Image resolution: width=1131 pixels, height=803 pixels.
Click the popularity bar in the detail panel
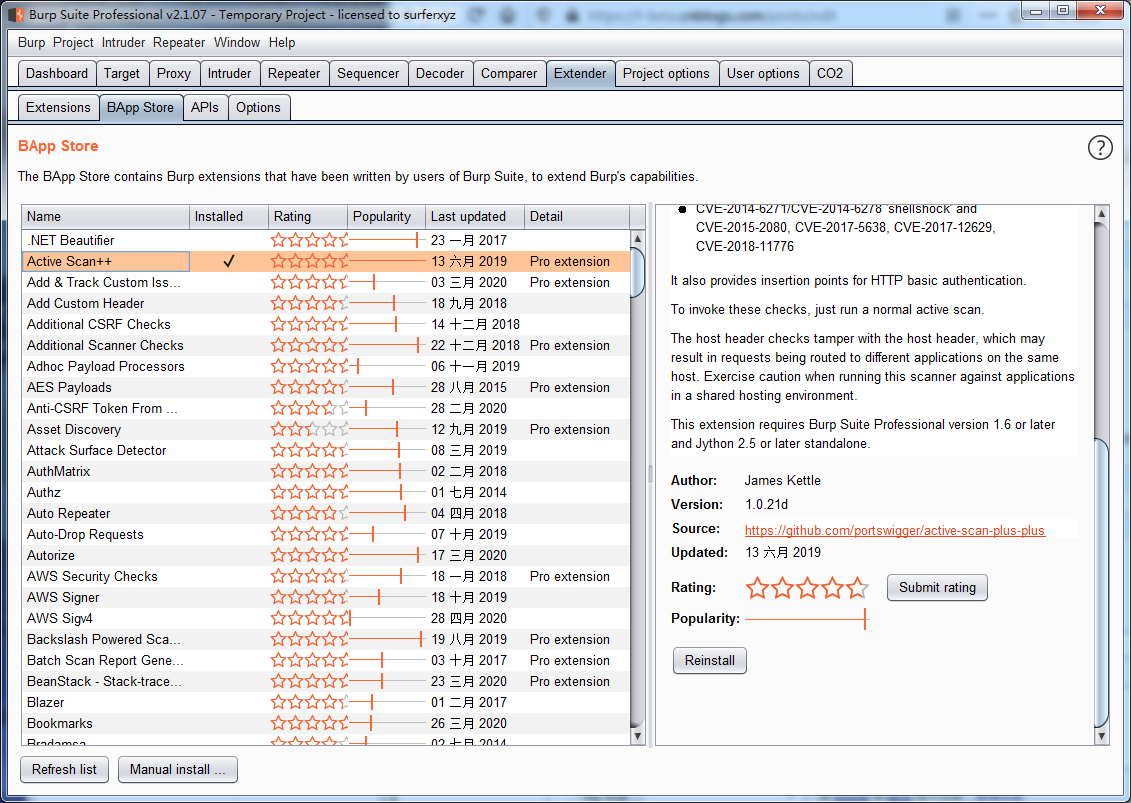pyautogui.click(x=807, y=619)
